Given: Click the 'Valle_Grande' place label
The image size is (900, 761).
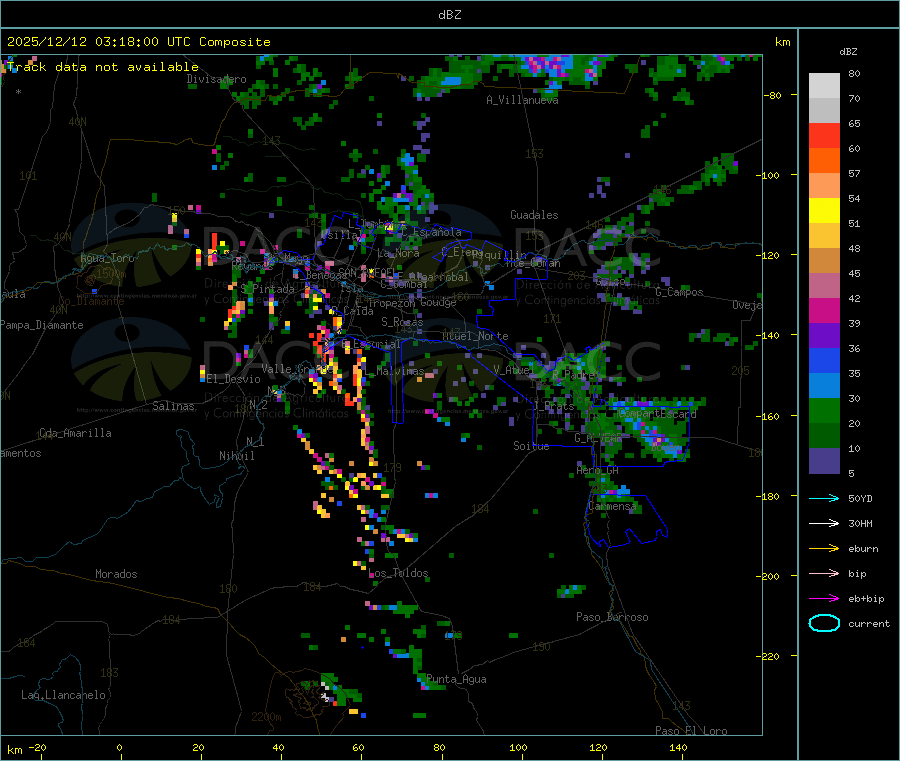Looking at the screenshot, I should coord(295,368).
